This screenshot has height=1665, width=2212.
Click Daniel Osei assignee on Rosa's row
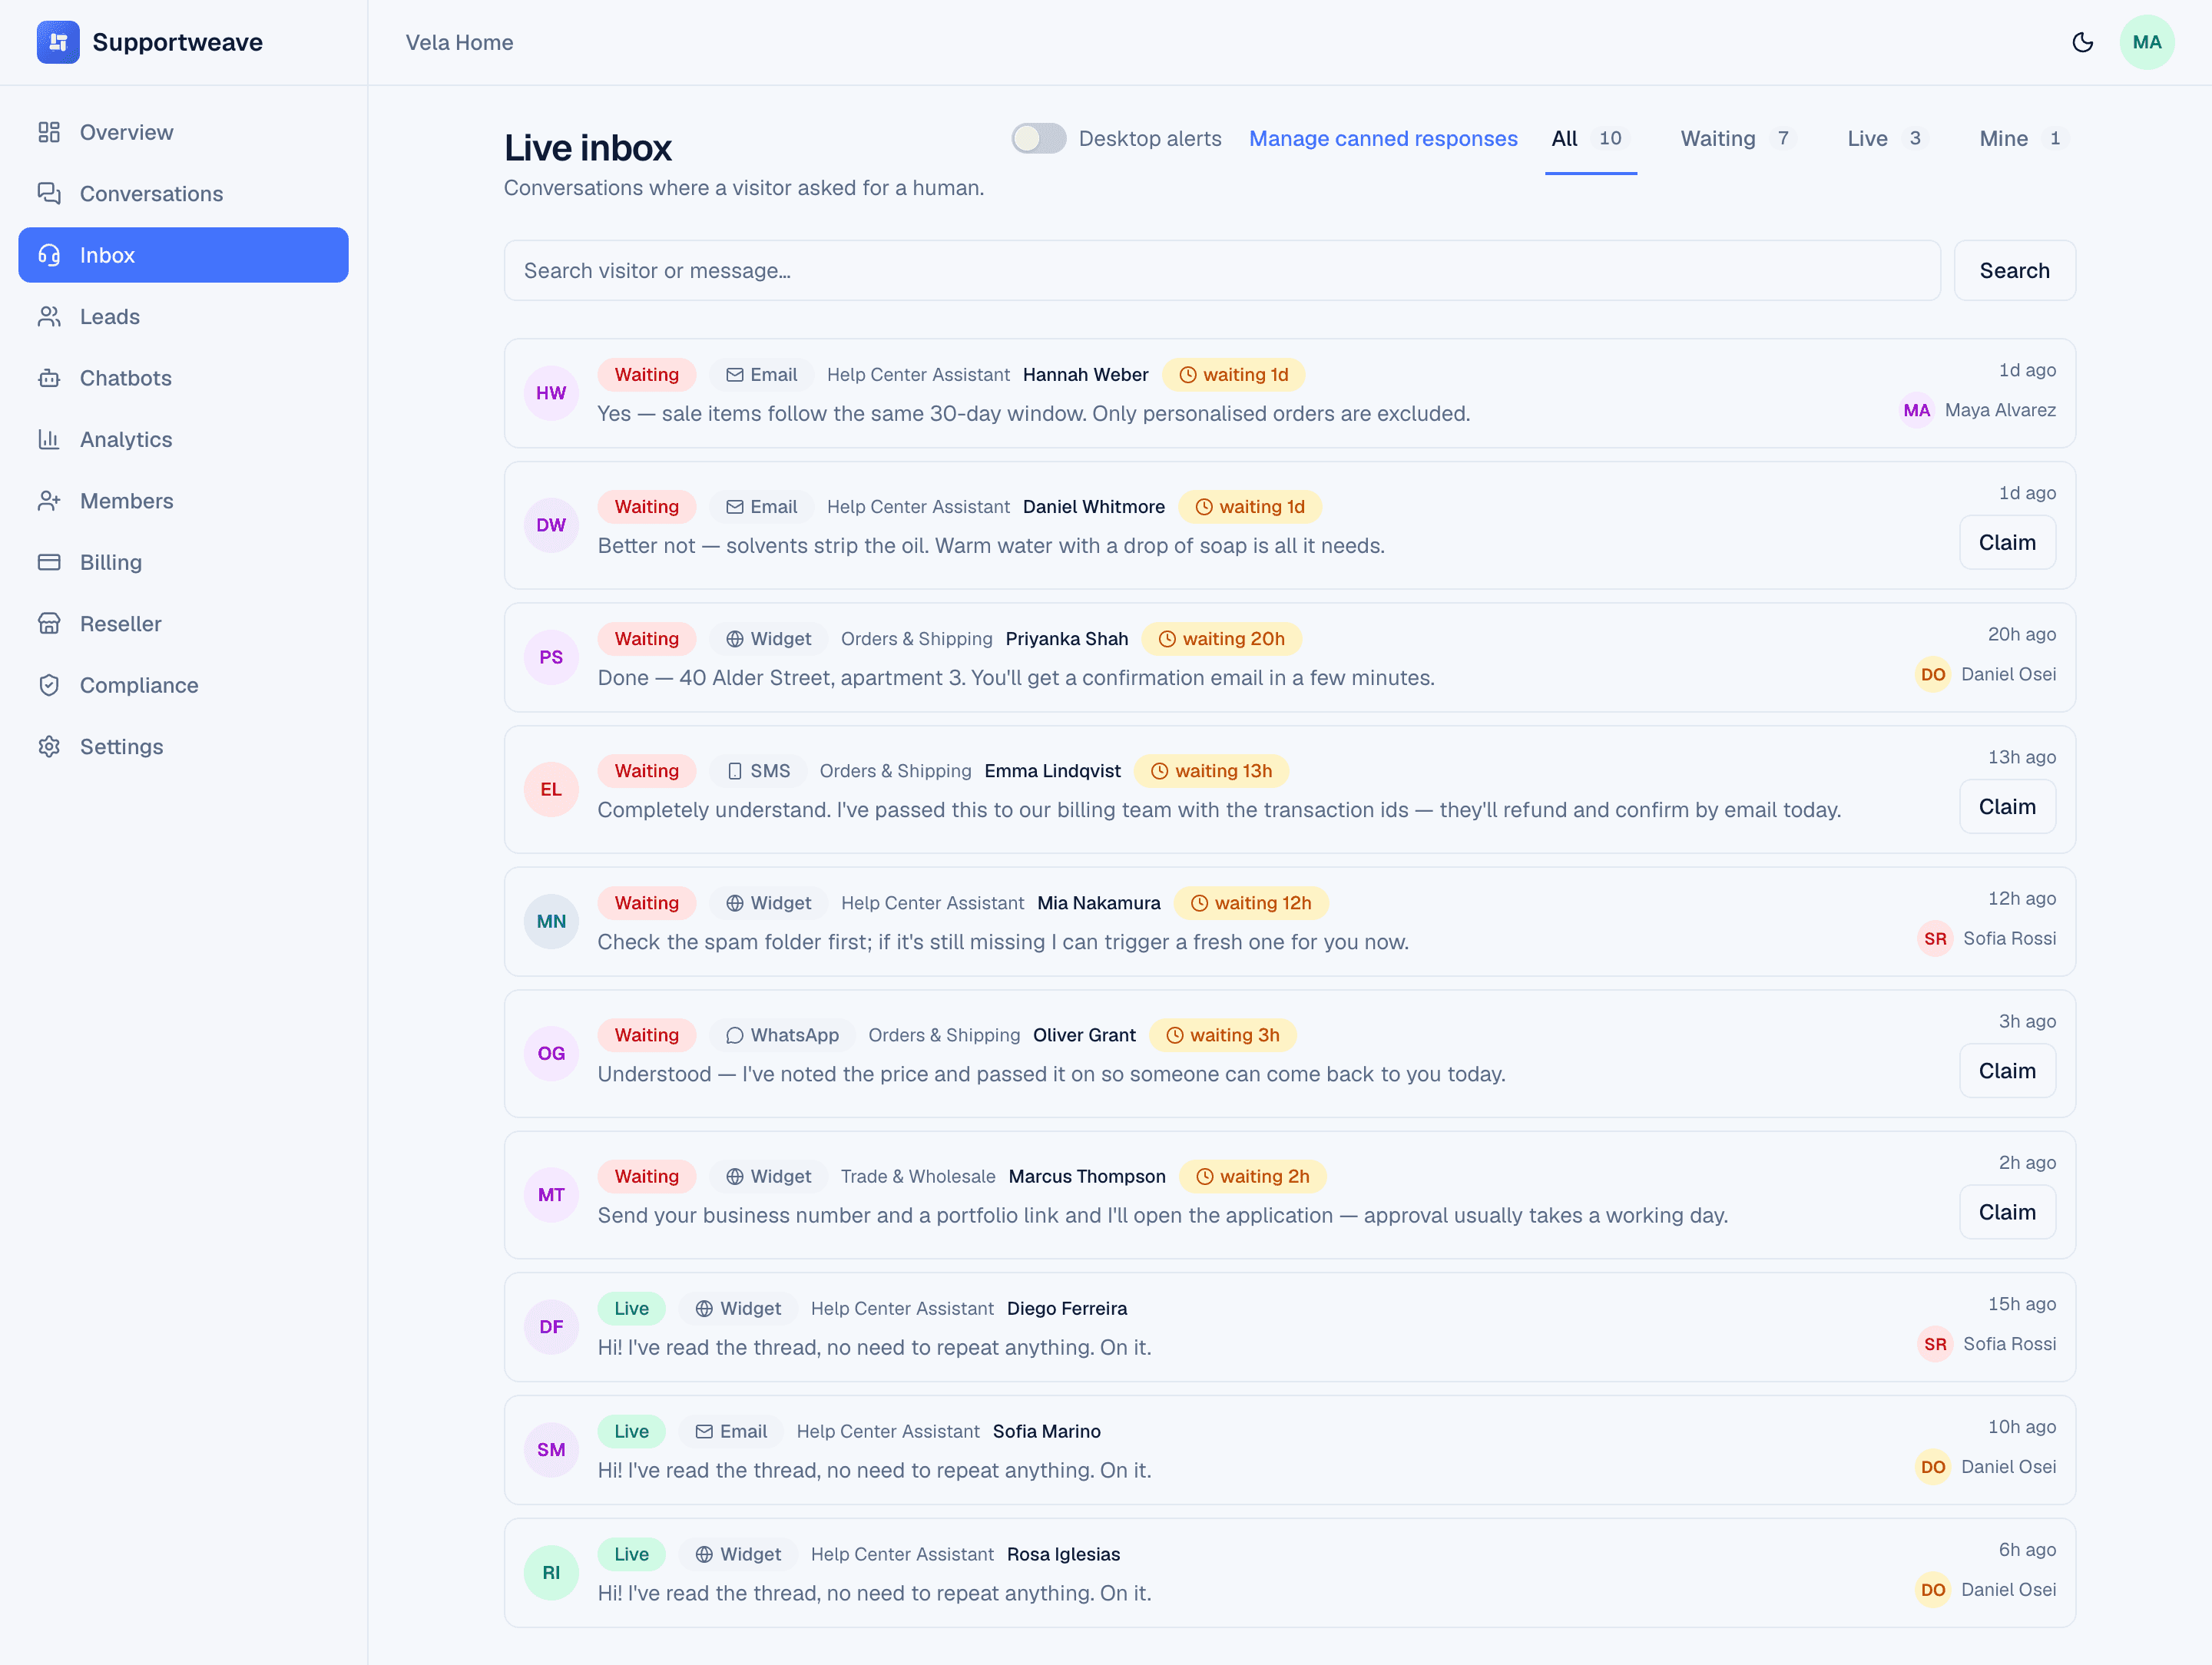tap(1985, 1589)
